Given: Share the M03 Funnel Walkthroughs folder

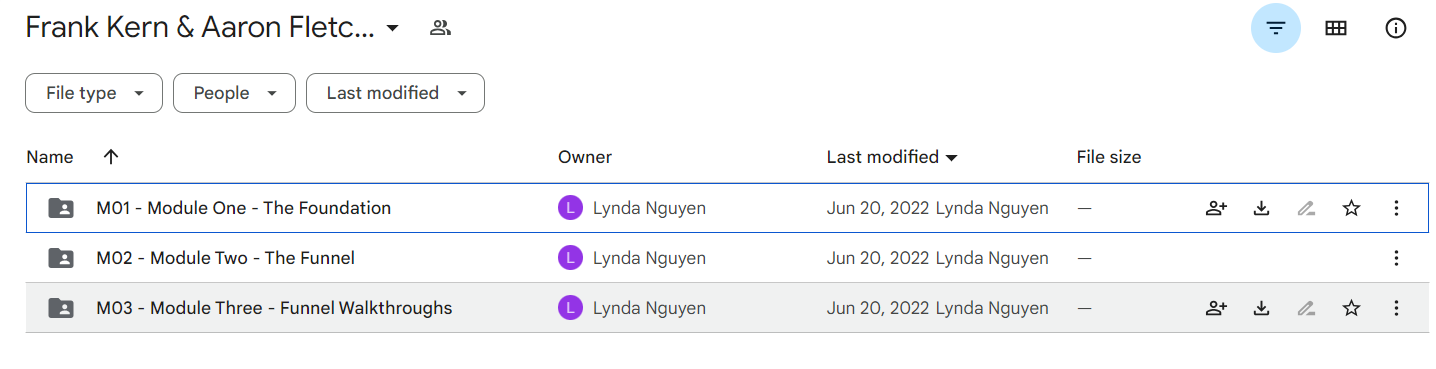Looking at the screenshot, I should [1216, 308].
